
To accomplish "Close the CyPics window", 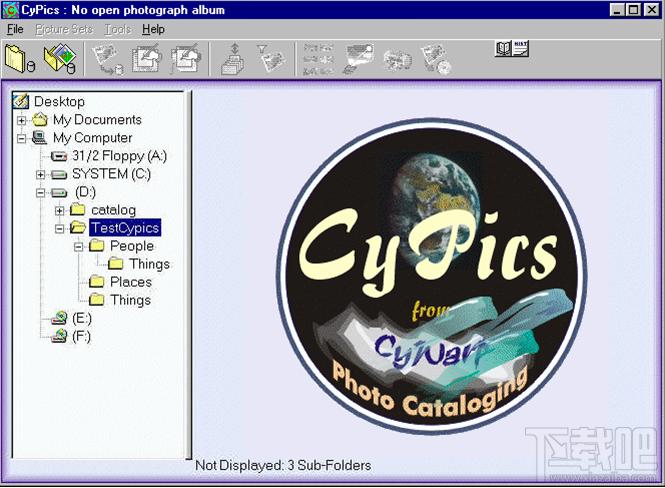I will pos(652,10).
